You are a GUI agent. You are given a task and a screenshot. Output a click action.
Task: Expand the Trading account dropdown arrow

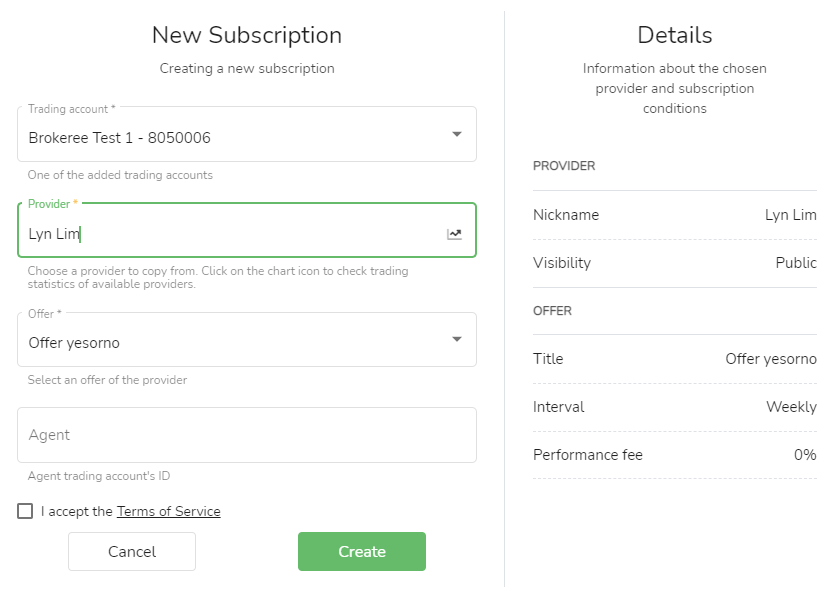click(x=457, y=134)
